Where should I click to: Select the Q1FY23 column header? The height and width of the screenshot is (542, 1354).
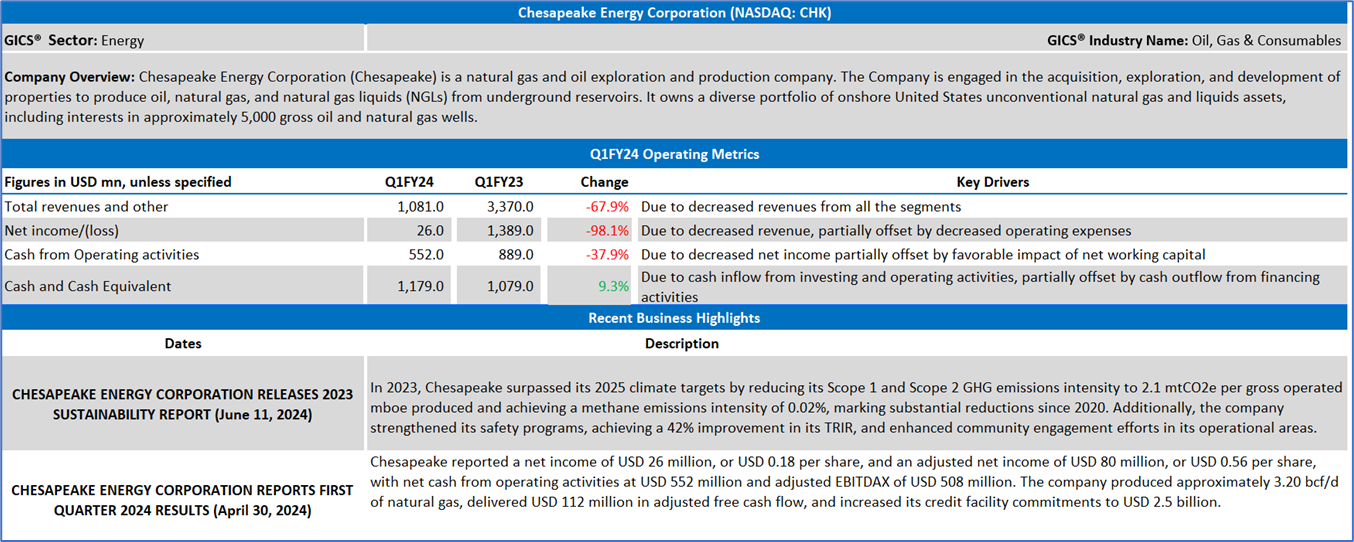tap(499, 182)
